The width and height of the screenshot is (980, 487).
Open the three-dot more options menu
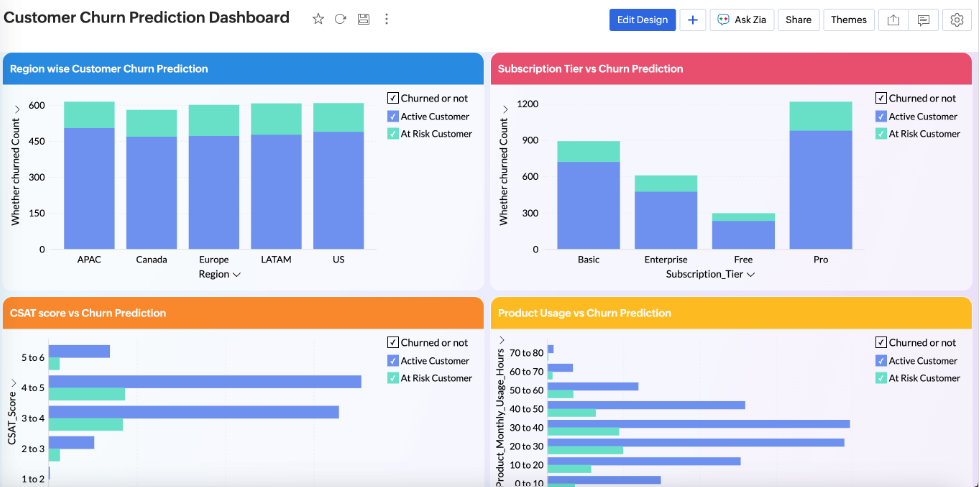pyautogui.click(x=387, y=19)
